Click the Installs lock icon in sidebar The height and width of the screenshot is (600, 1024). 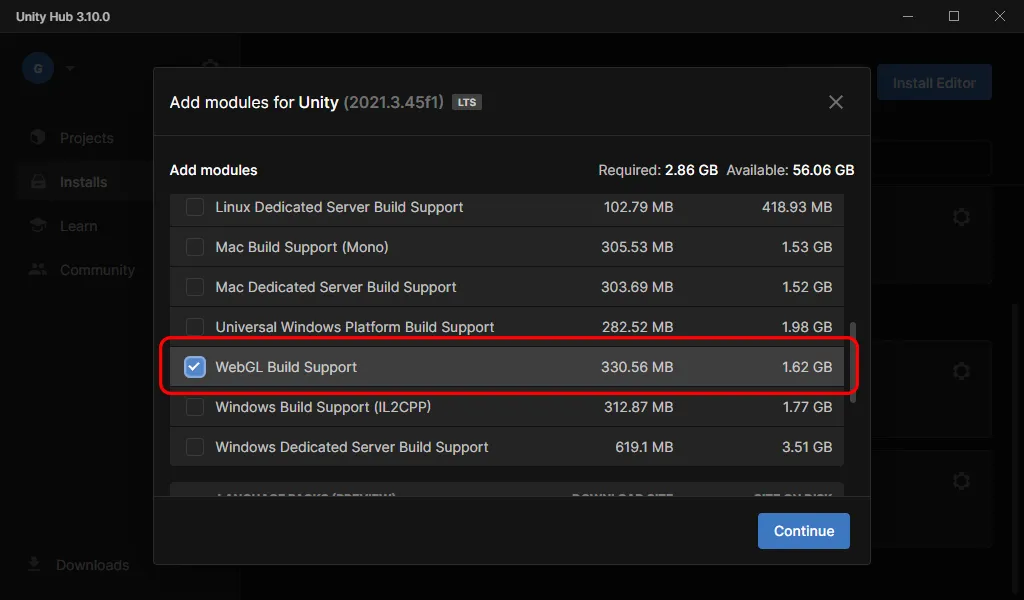point(38,182)
